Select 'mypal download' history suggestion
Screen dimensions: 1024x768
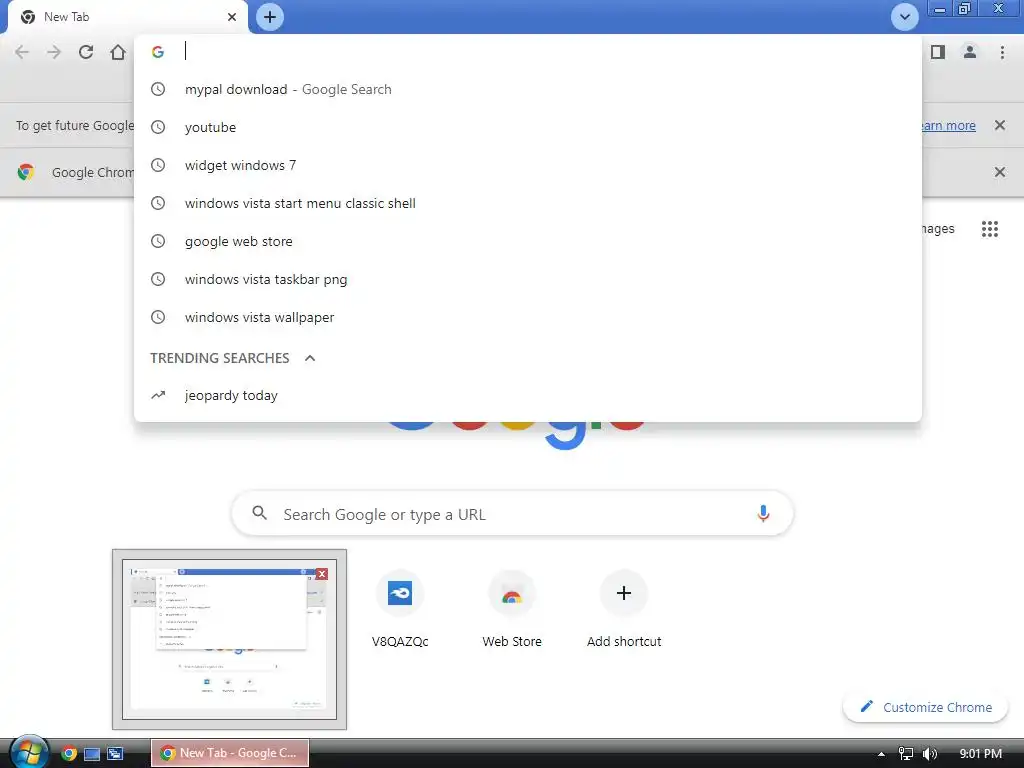pyautogui.click(x=528, y=89)
